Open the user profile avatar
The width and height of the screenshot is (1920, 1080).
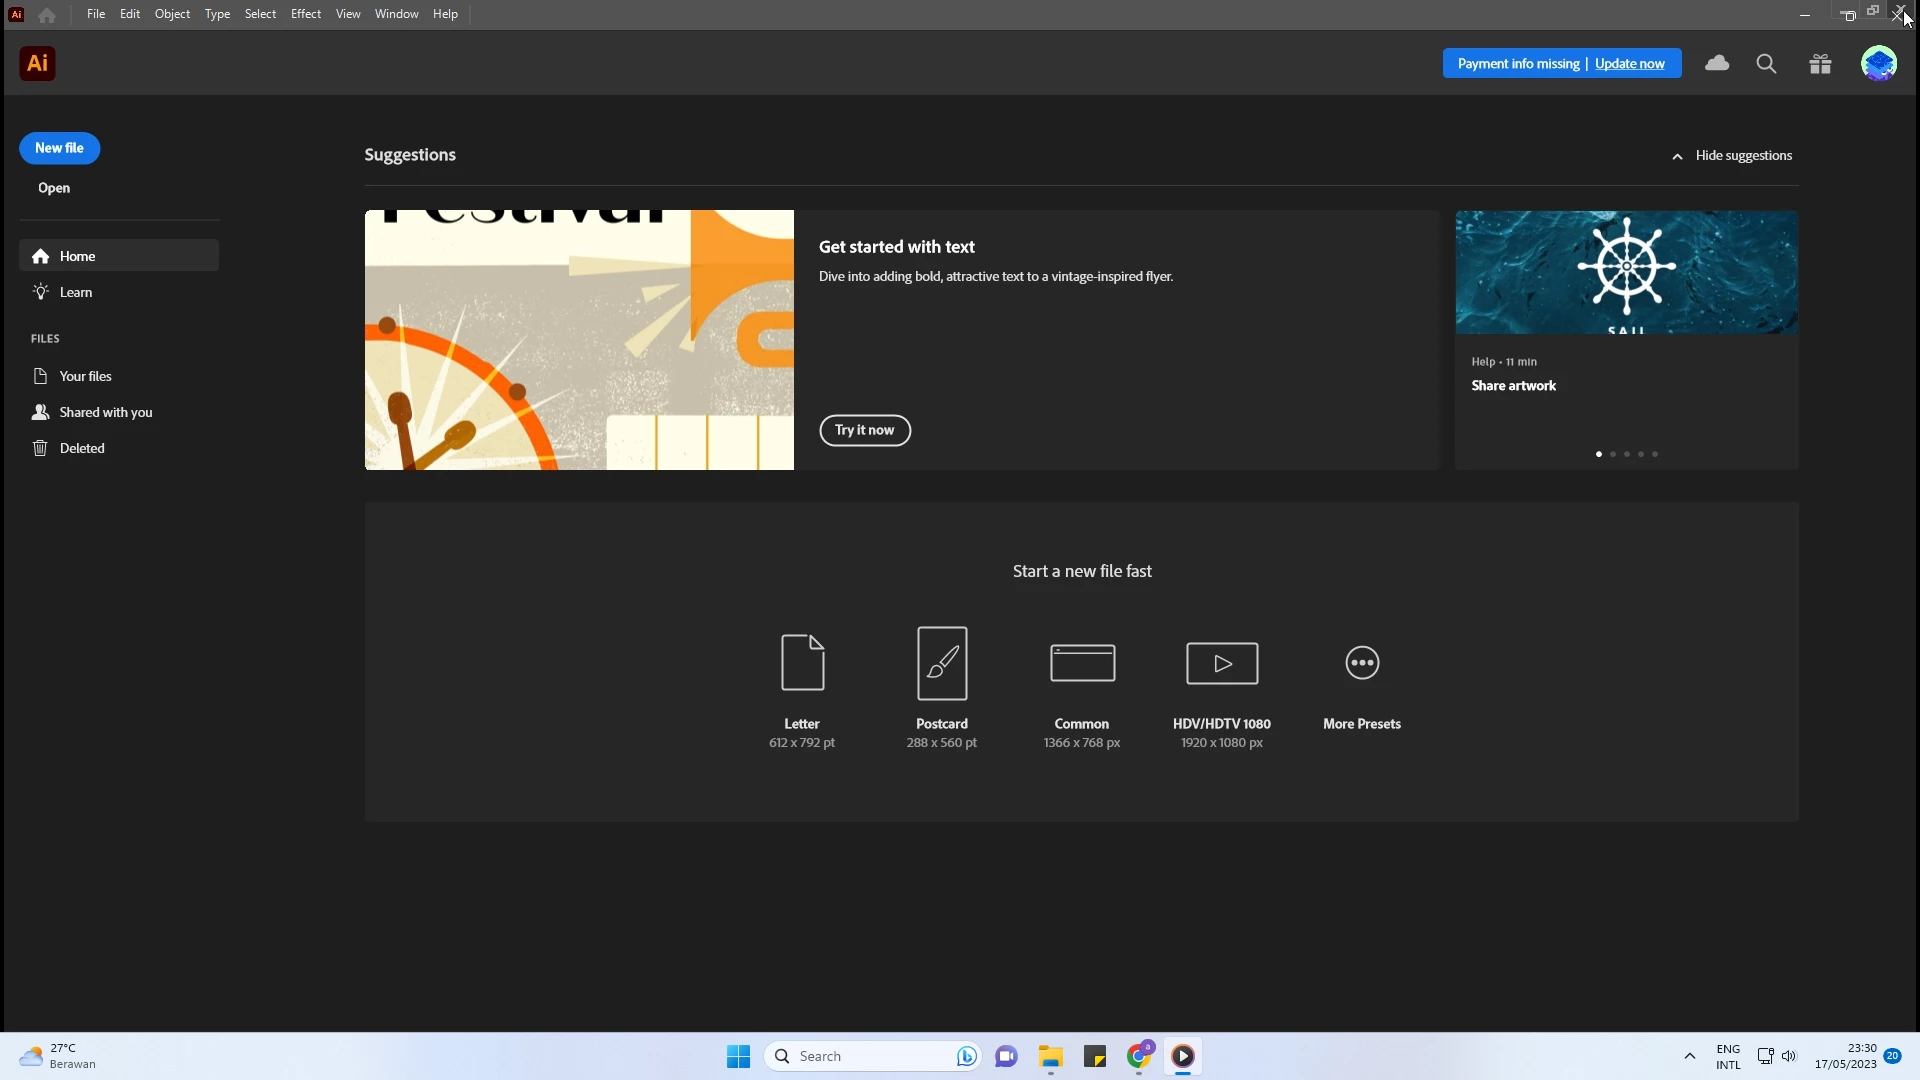point(1879,64)
